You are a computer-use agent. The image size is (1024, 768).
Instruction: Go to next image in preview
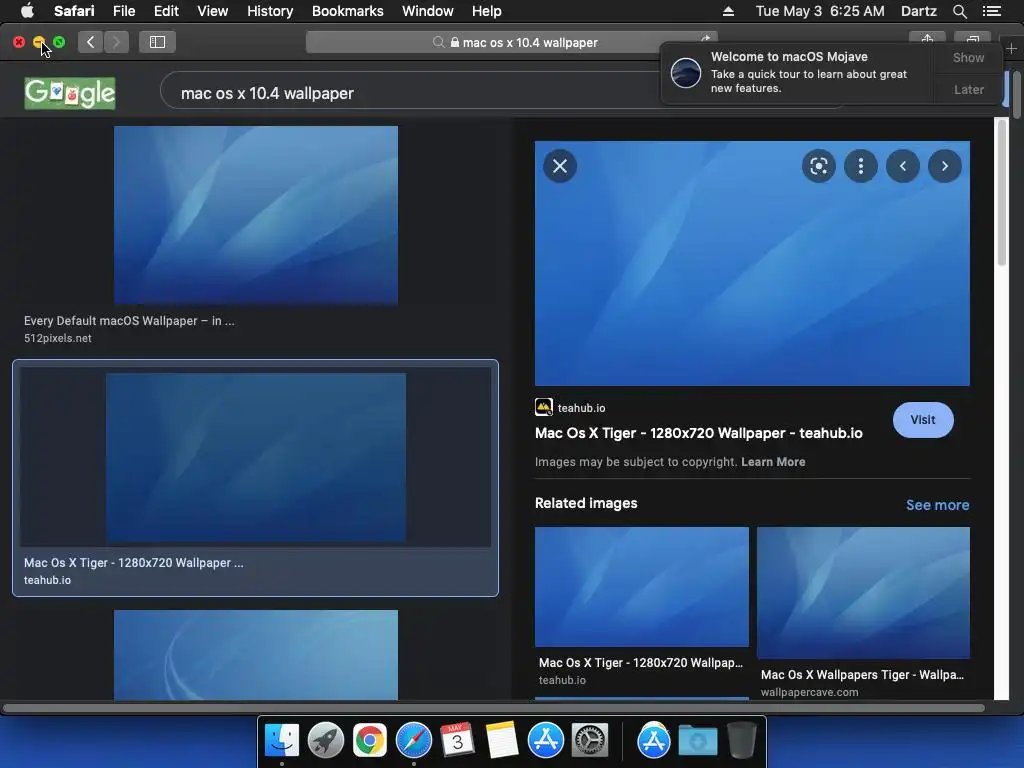[x=944, y=166]
